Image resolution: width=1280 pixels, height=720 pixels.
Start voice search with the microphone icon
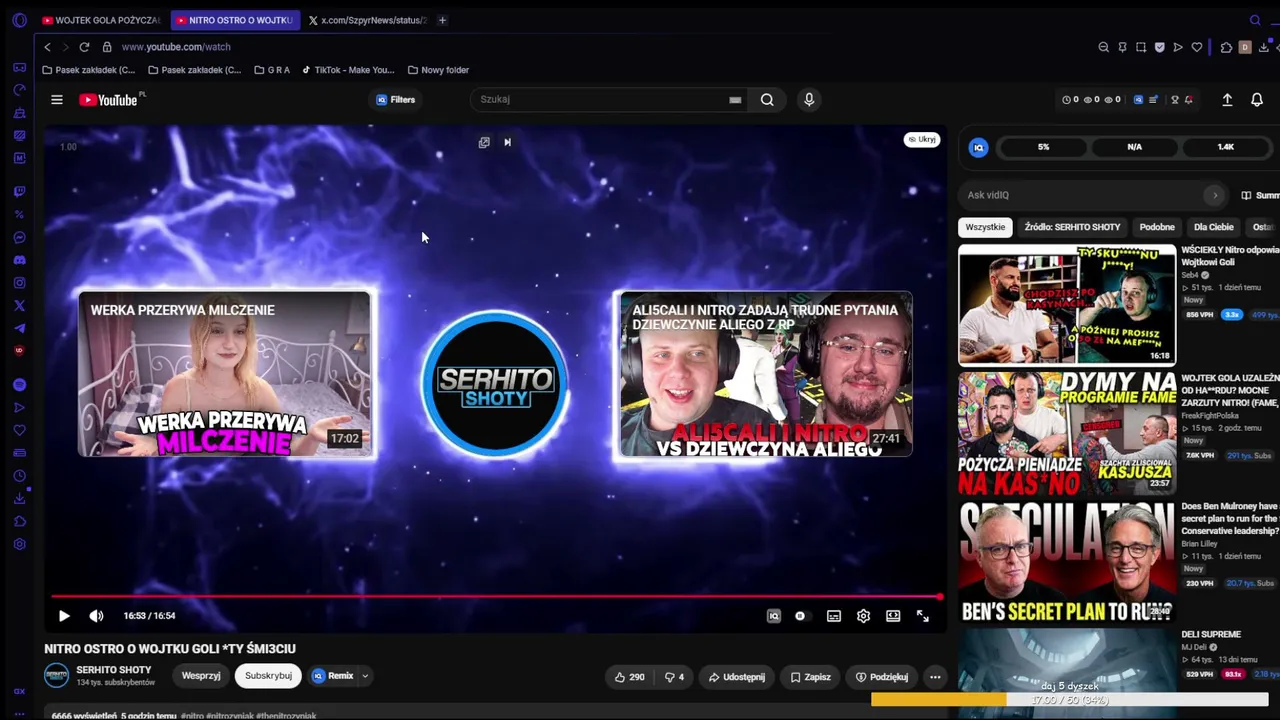click(809, 100)
